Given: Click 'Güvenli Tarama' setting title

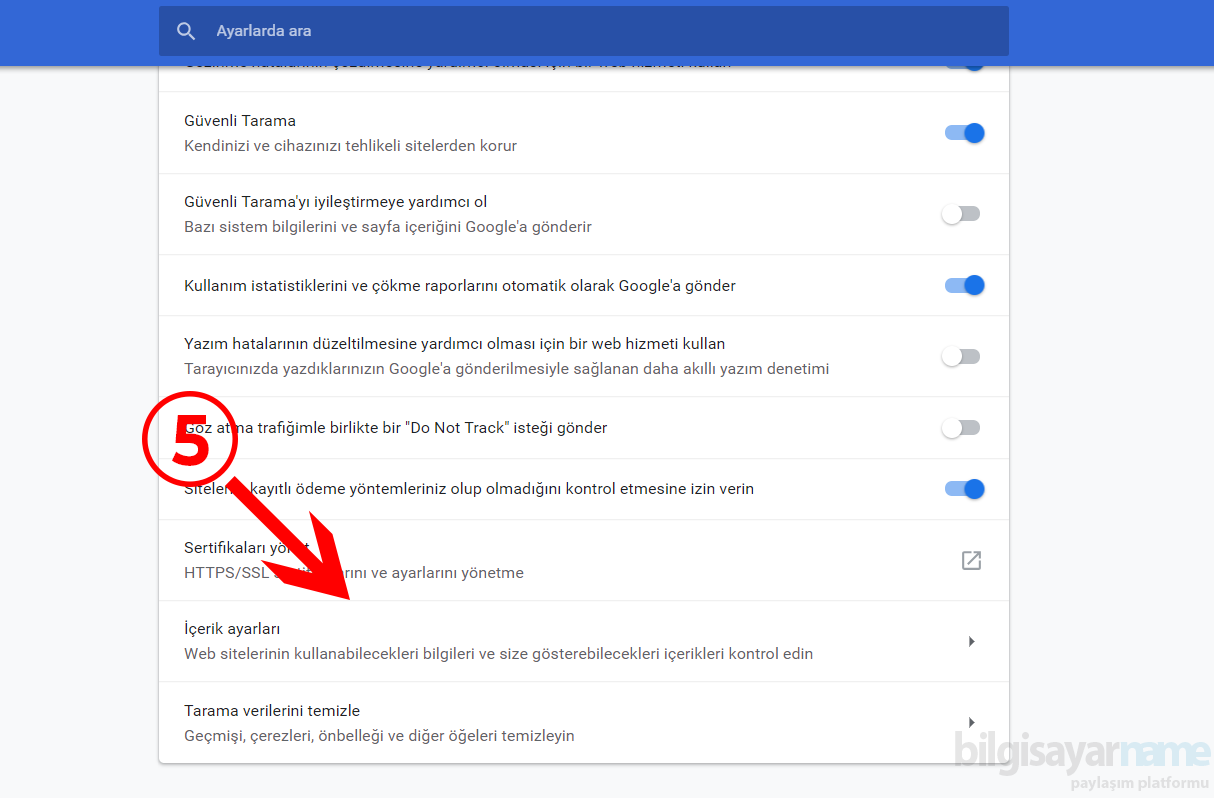Looking at the screenshot, I should click(240, 121).
